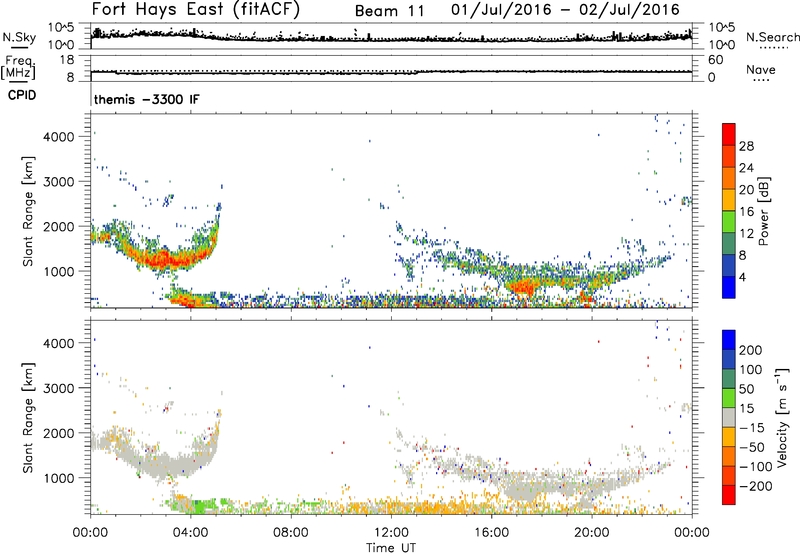Click the gray segment of the Velocity color bar
Screen dimensions: 800x554
(729, 417)
